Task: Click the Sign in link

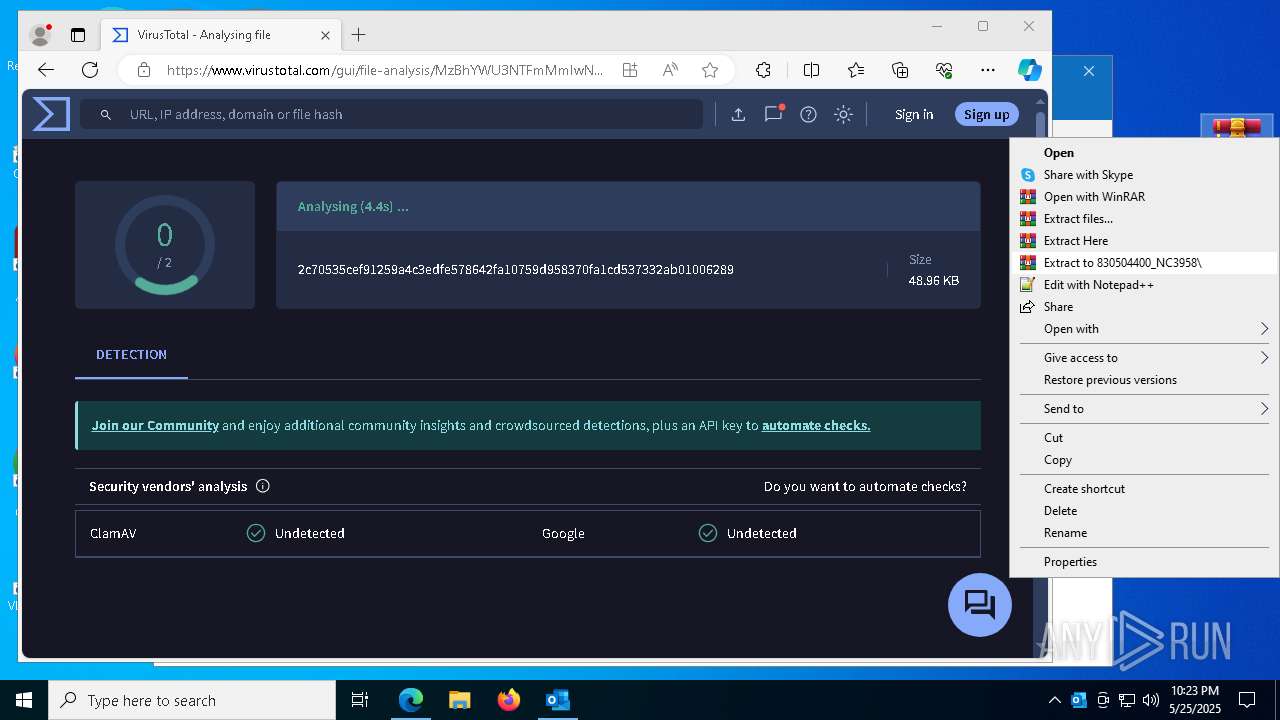Action: tap(914, 114)
